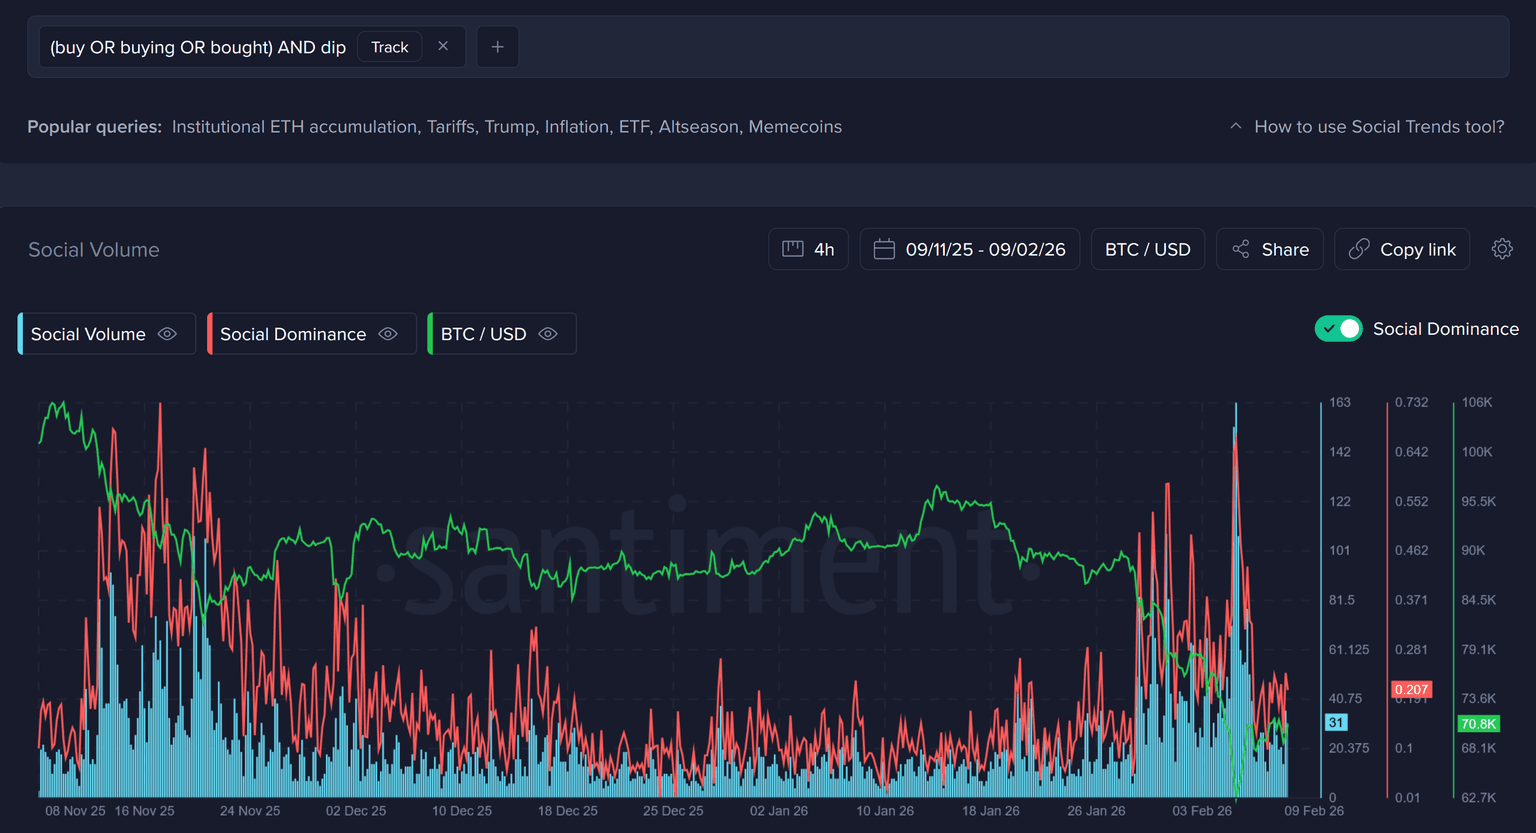Open the BTC / USD asset selector
The width and height of the screenshot is (1536, 833).
click(1147, 249)
